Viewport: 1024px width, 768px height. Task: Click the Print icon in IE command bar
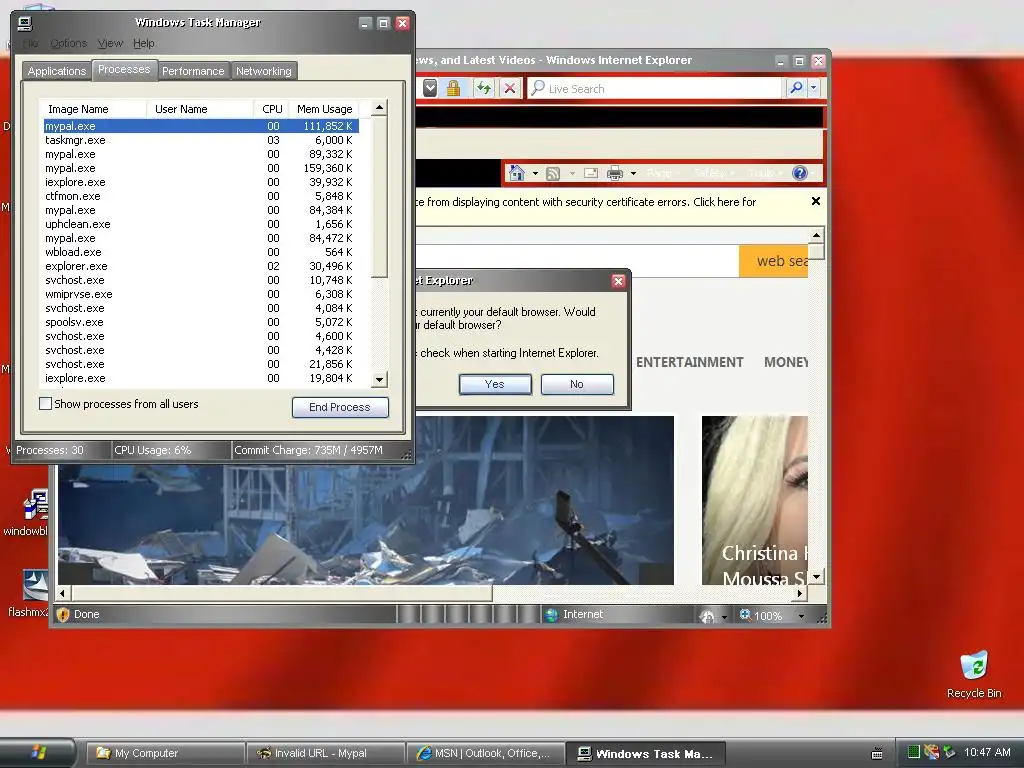[615, 173]
